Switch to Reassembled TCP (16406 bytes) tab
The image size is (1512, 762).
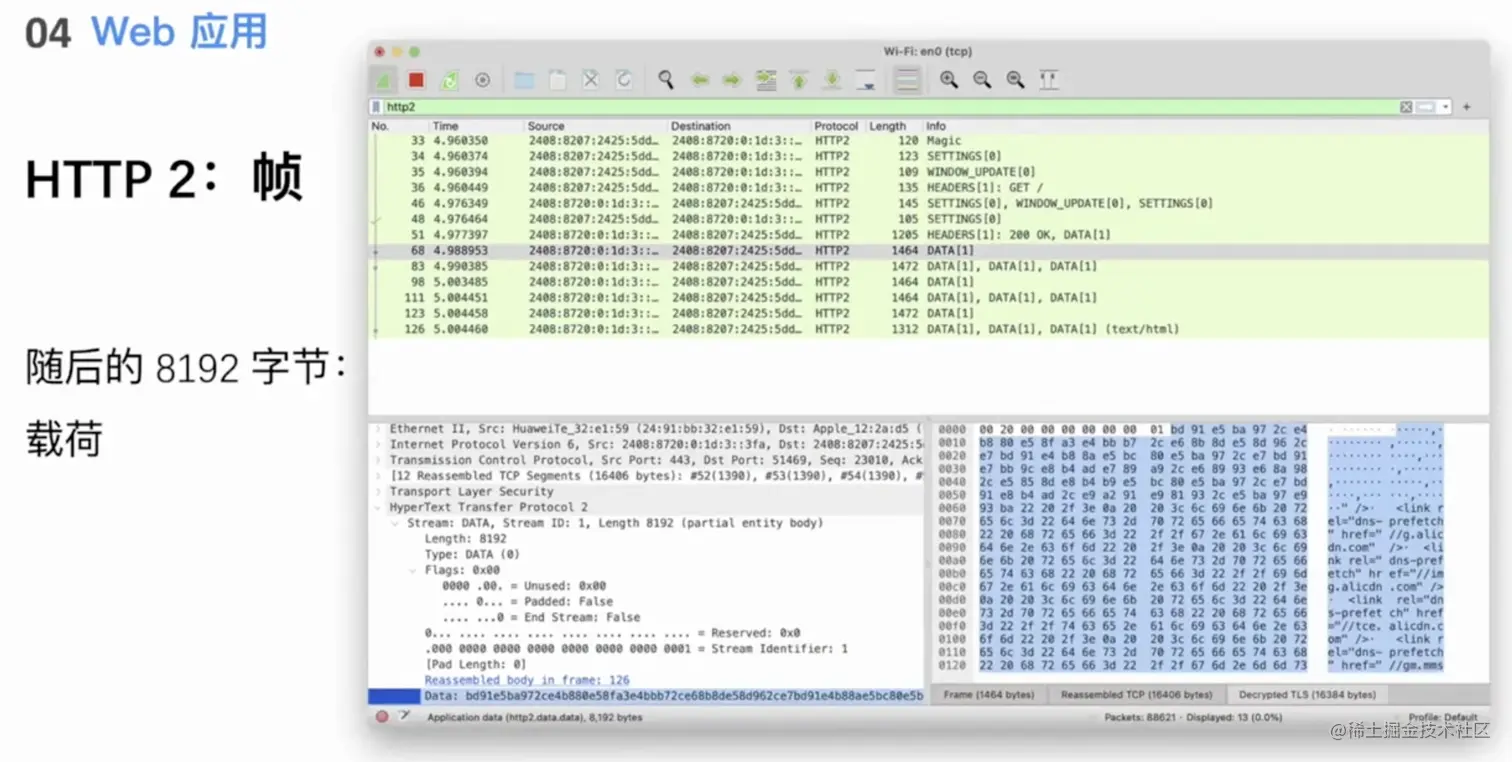(x=1137, y=694)
